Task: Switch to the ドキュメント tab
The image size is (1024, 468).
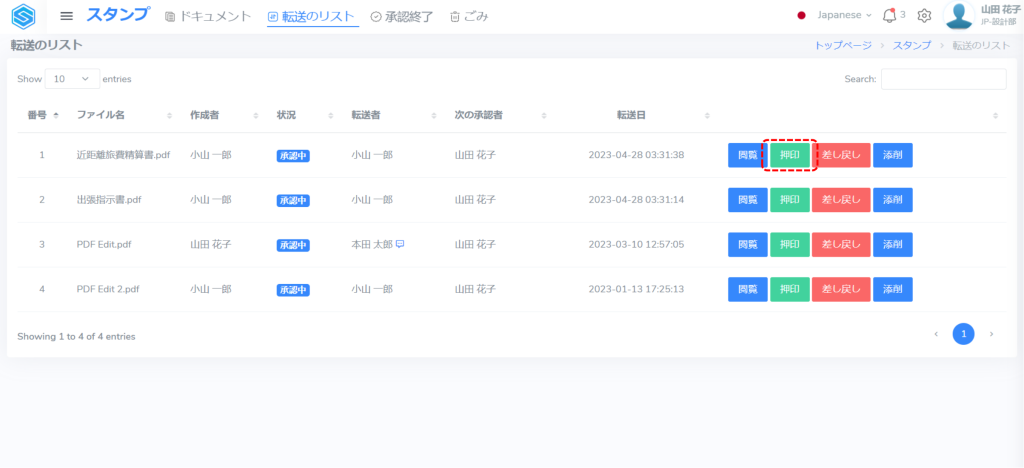Action: pyautogui.click(x=208, y=16)
